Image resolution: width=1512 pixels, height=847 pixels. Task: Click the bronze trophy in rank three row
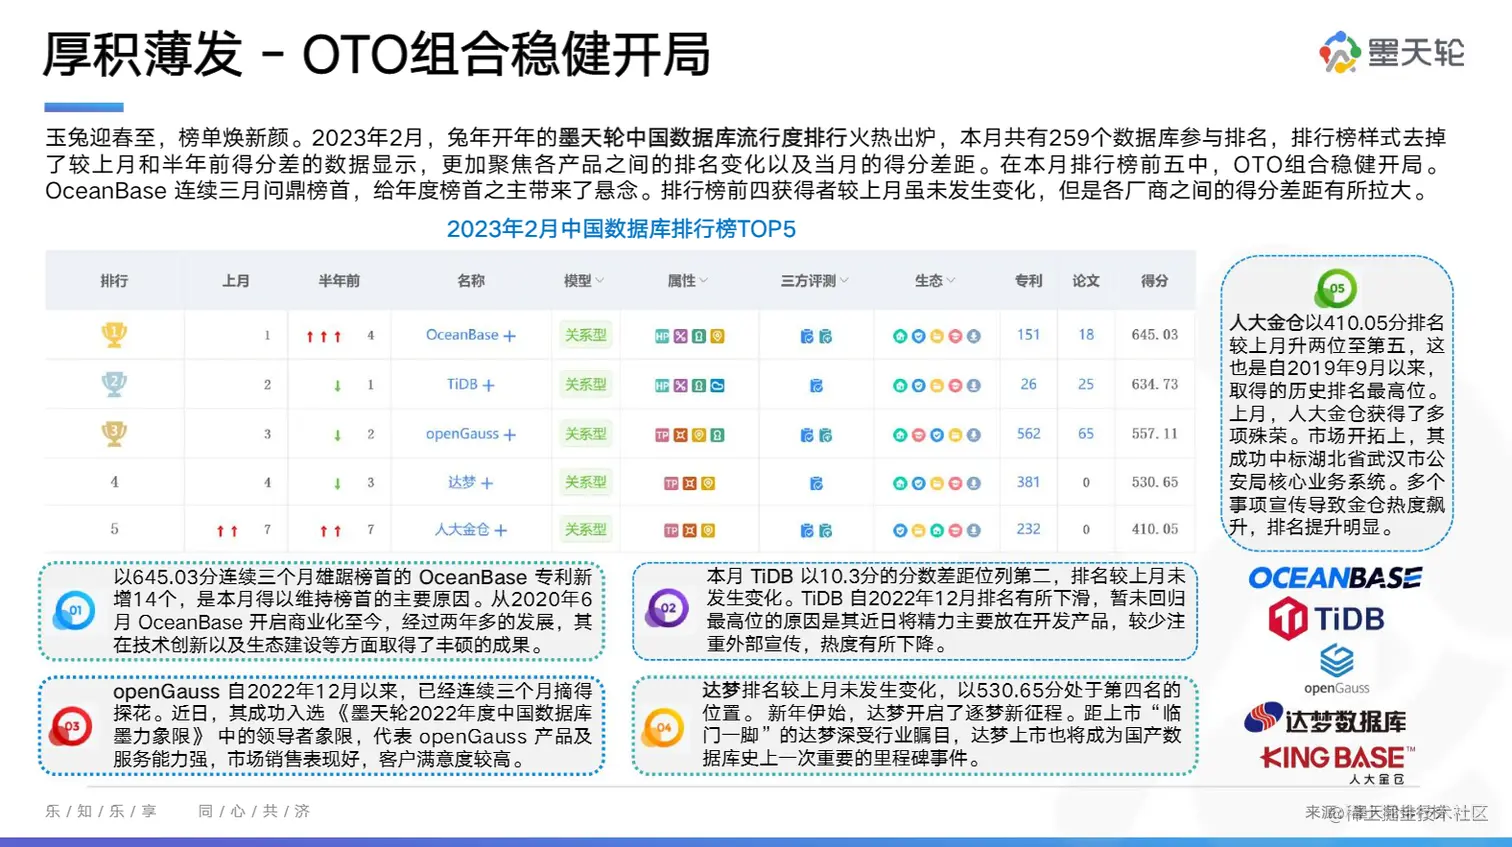click(x=114, y=433)
